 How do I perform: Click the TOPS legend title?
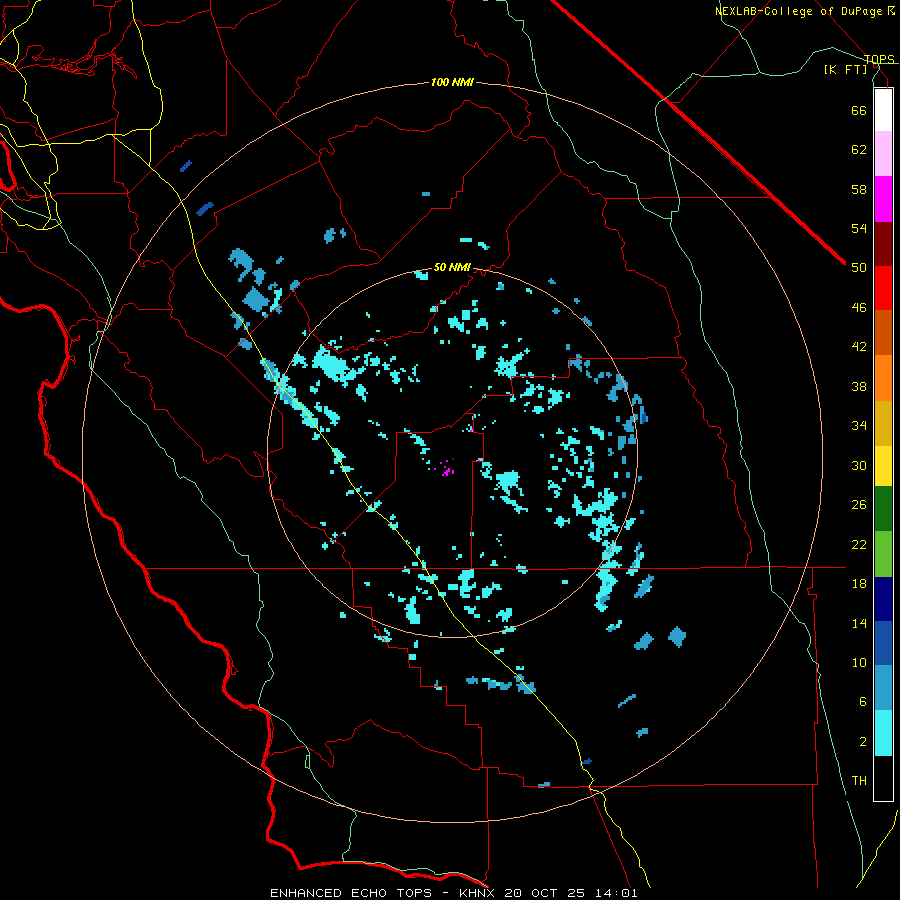[879, 59]
